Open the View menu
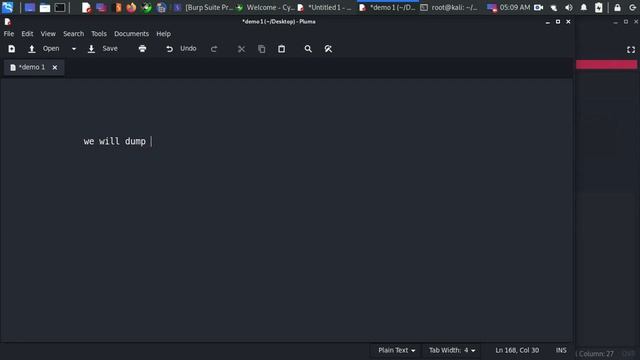Image resolution: width=640 pixels, height=360 pixels. [48, 34]
